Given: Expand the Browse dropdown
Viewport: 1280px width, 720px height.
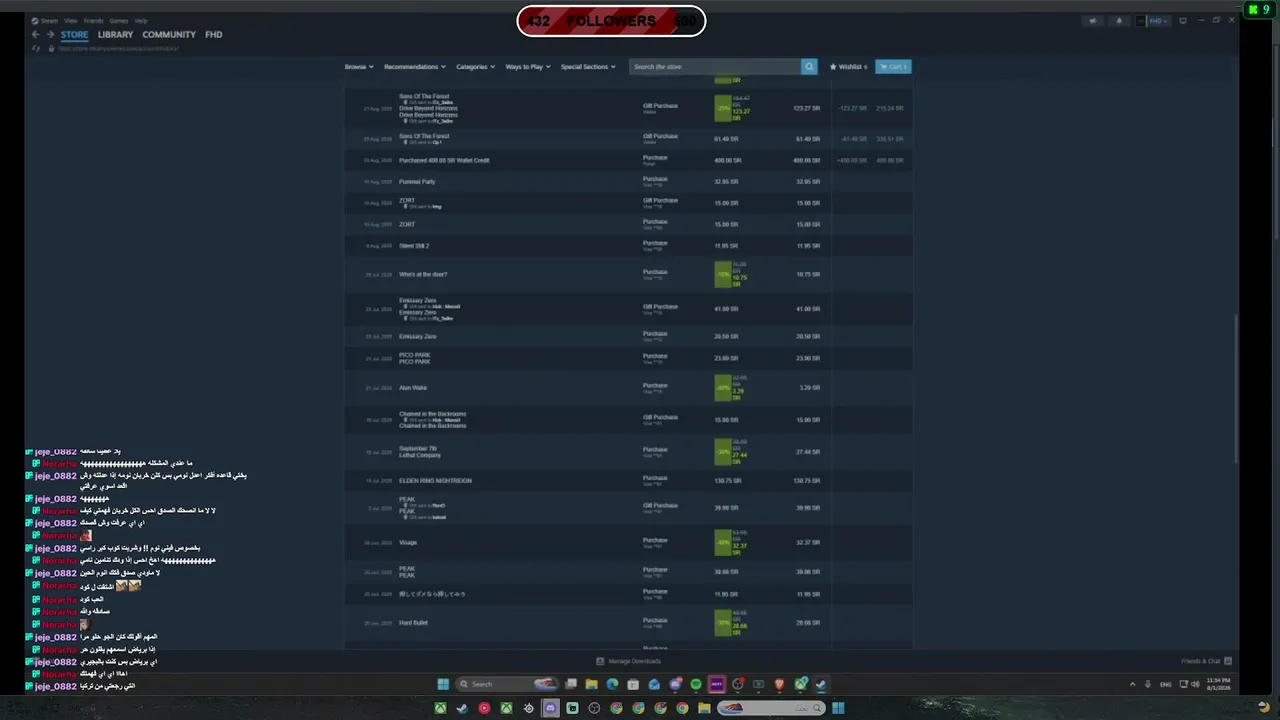Looking at the screenshot, I should (358, 67).
